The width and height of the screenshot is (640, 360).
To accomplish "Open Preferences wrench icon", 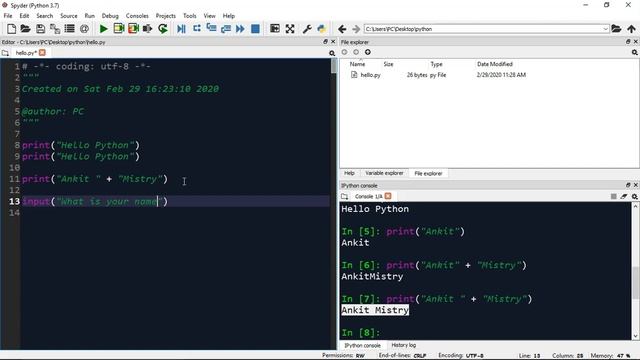I will 307,29.
